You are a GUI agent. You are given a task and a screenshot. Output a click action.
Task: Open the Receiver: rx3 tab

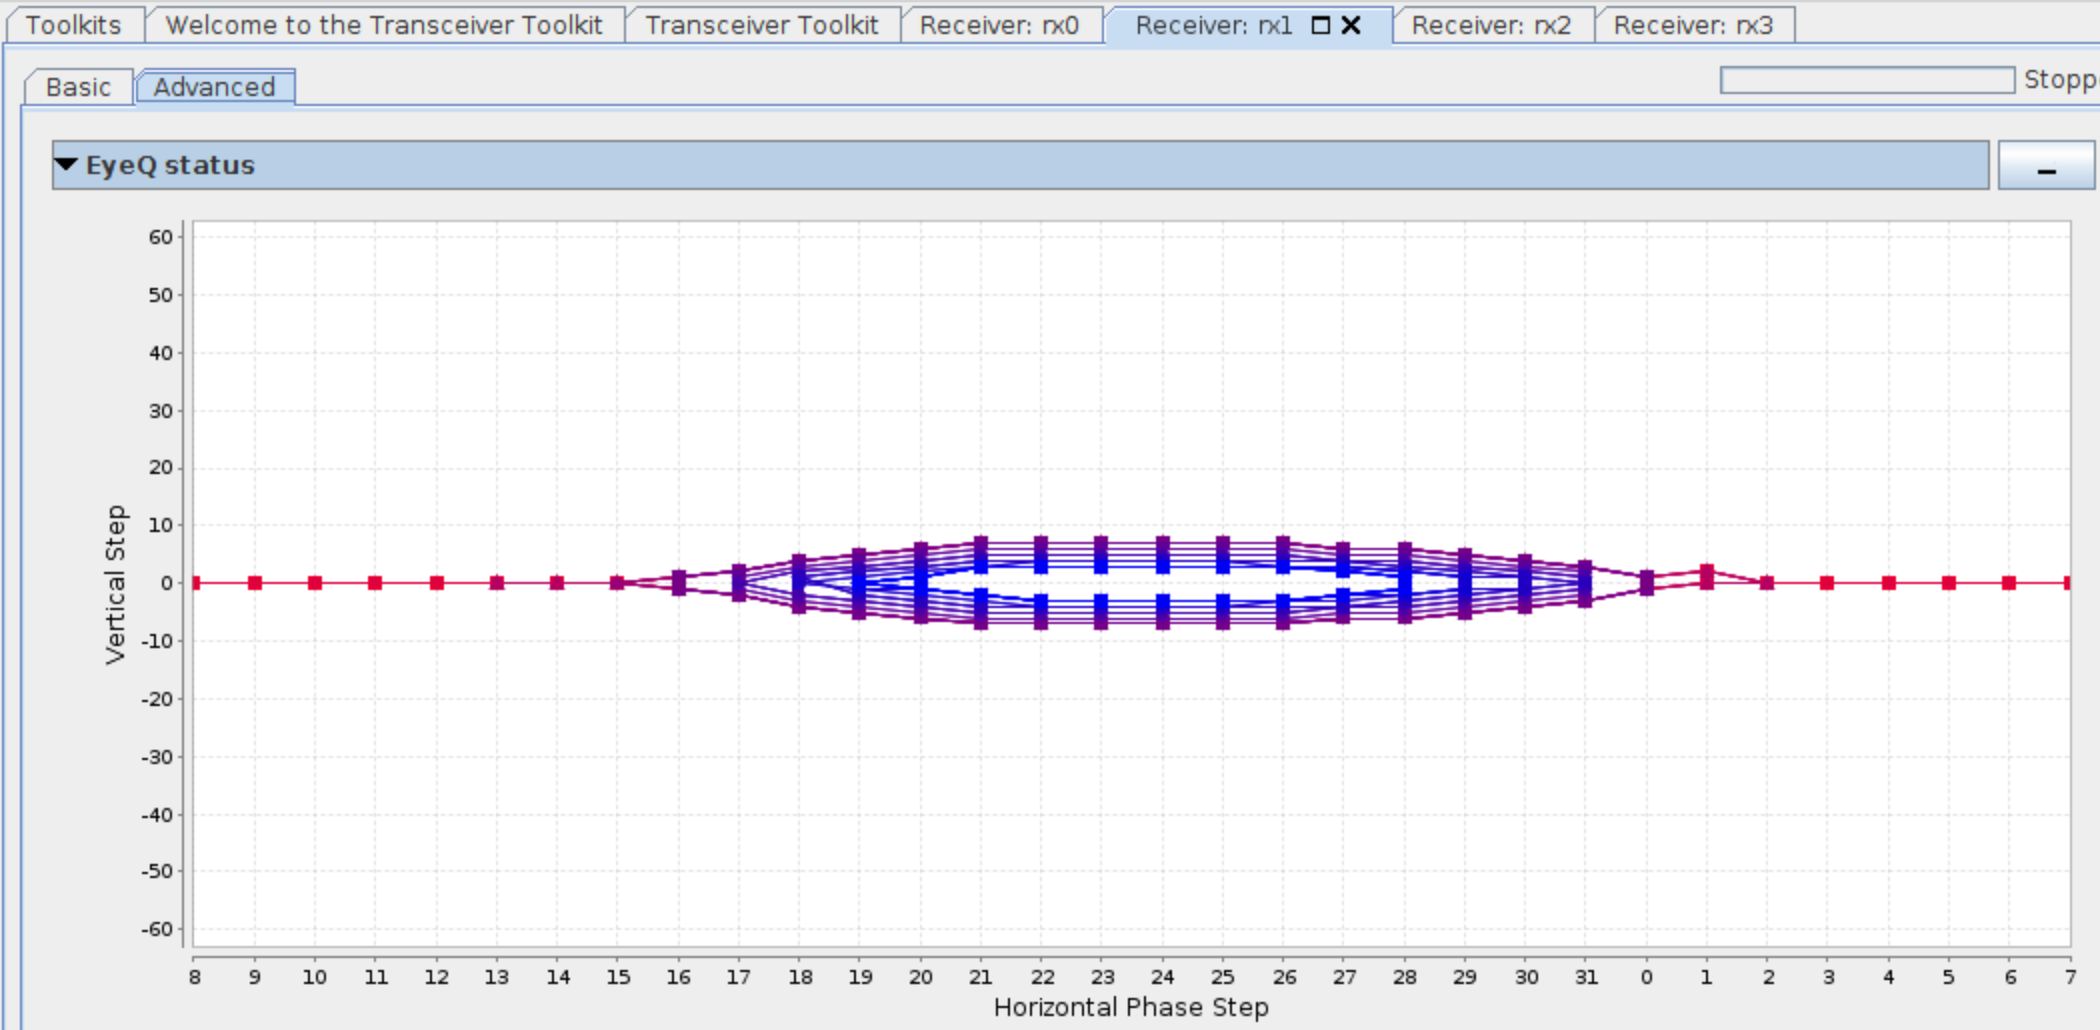[1693, 25]
